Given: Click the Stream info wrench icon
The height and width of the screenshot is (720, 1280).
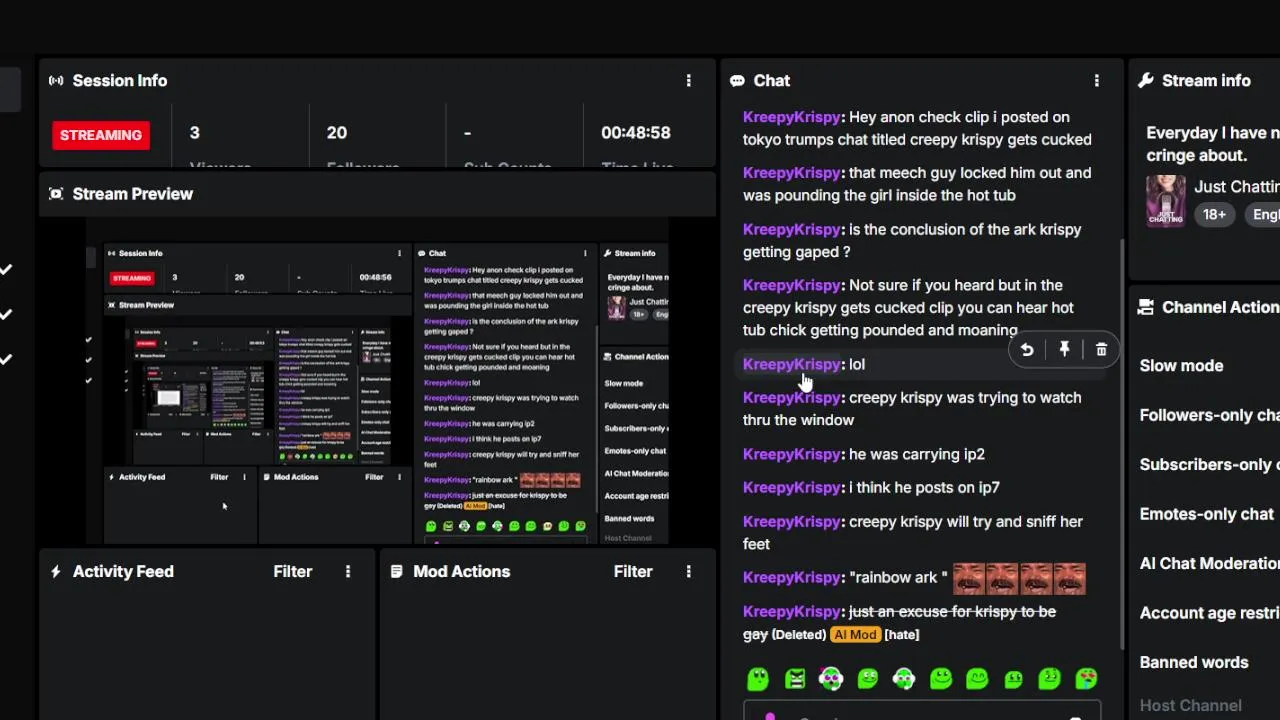Looking at the screenshot, I should click(x=1146, y=81).
